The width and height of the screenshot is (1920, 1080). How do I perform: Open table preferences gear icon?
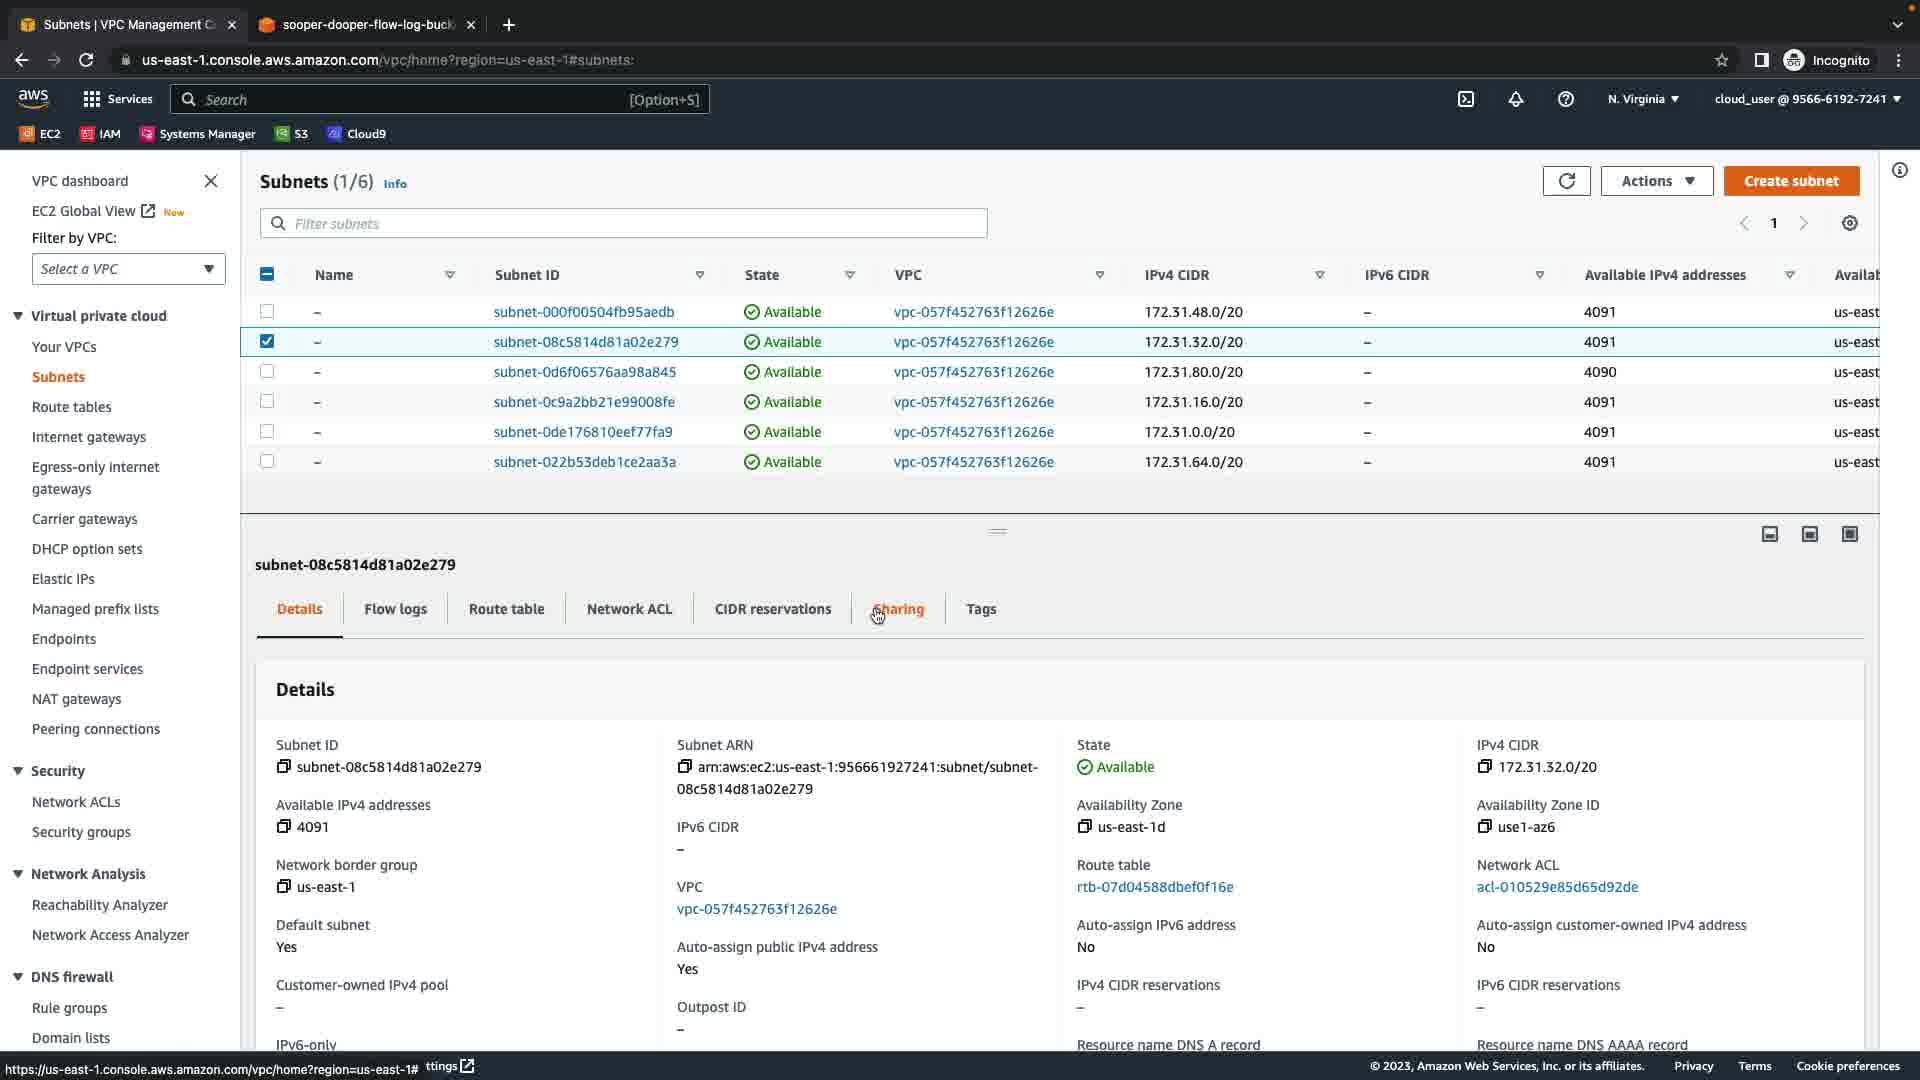coord(1849,223)
